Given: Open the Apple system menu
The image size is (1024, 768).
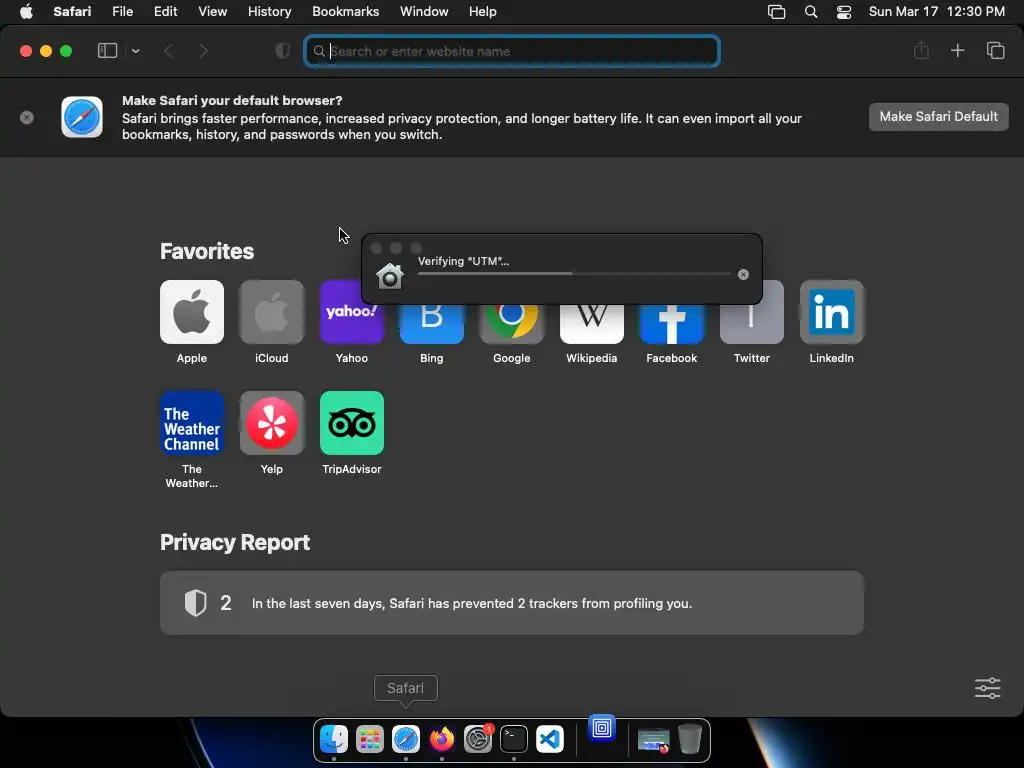Looking at the screenshot, I should [x=26, y=12].
